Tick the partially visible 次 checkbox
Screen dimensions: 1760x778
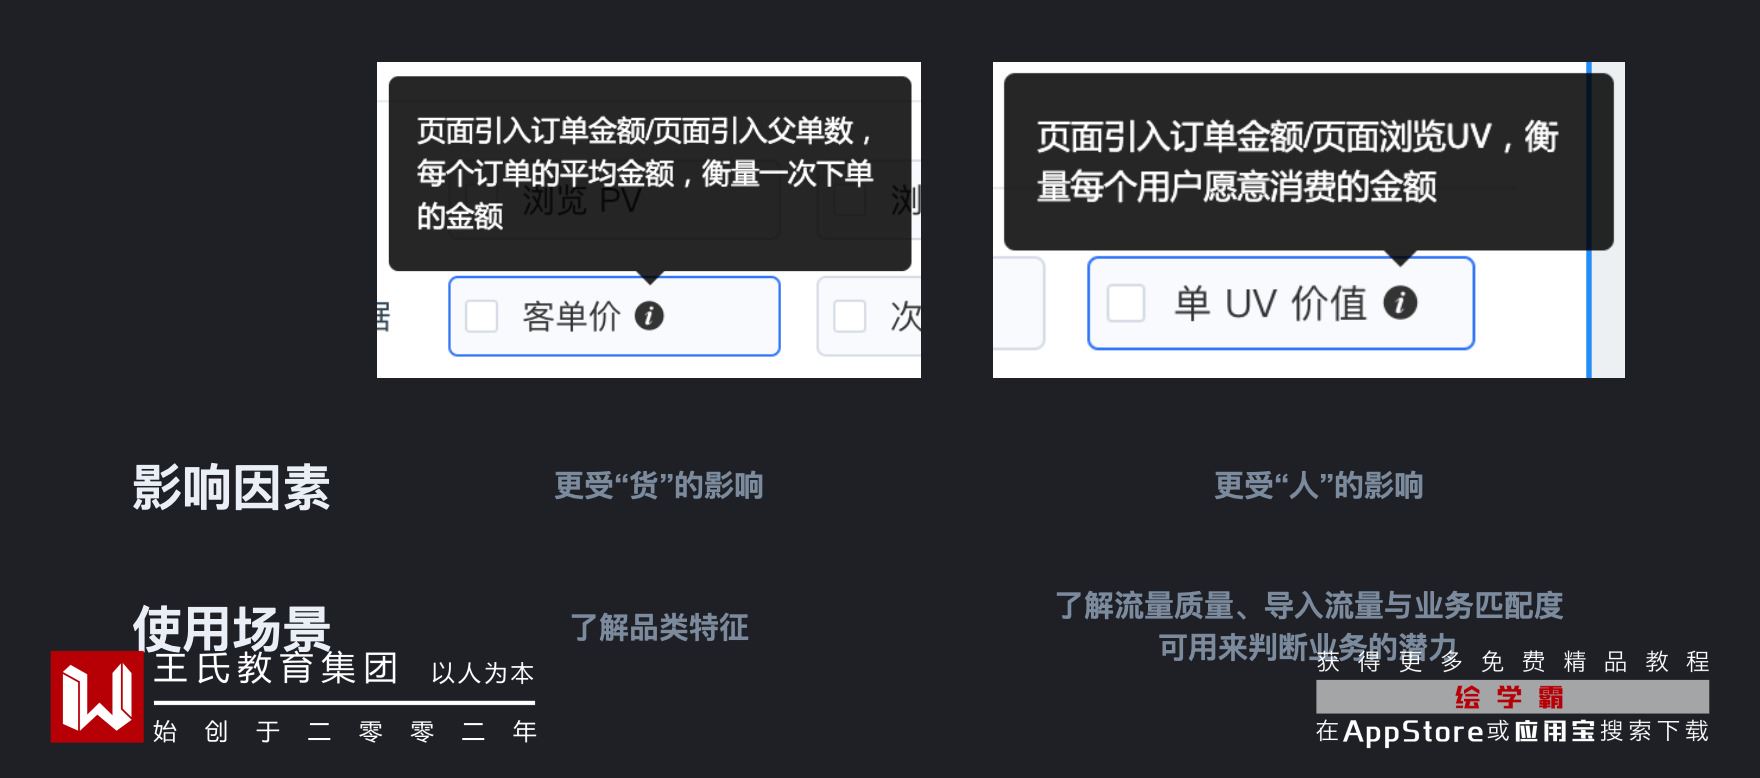(850, 316)
